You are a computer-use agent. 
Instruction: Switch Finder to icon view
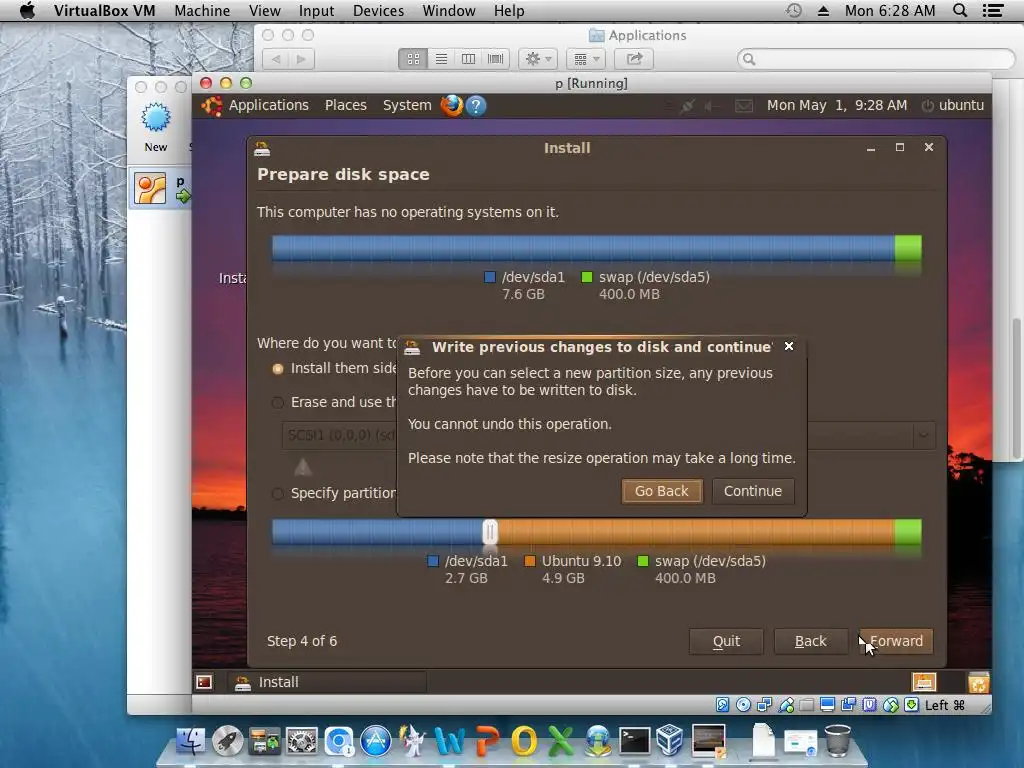point(413,59)
